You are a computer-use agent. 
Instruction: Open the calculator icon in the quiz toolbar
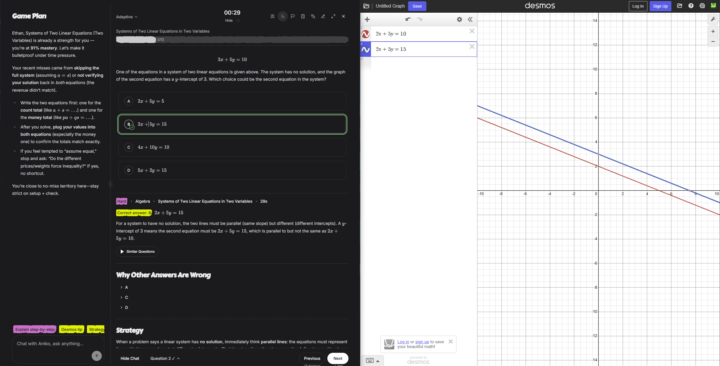(x=303, y=17)
